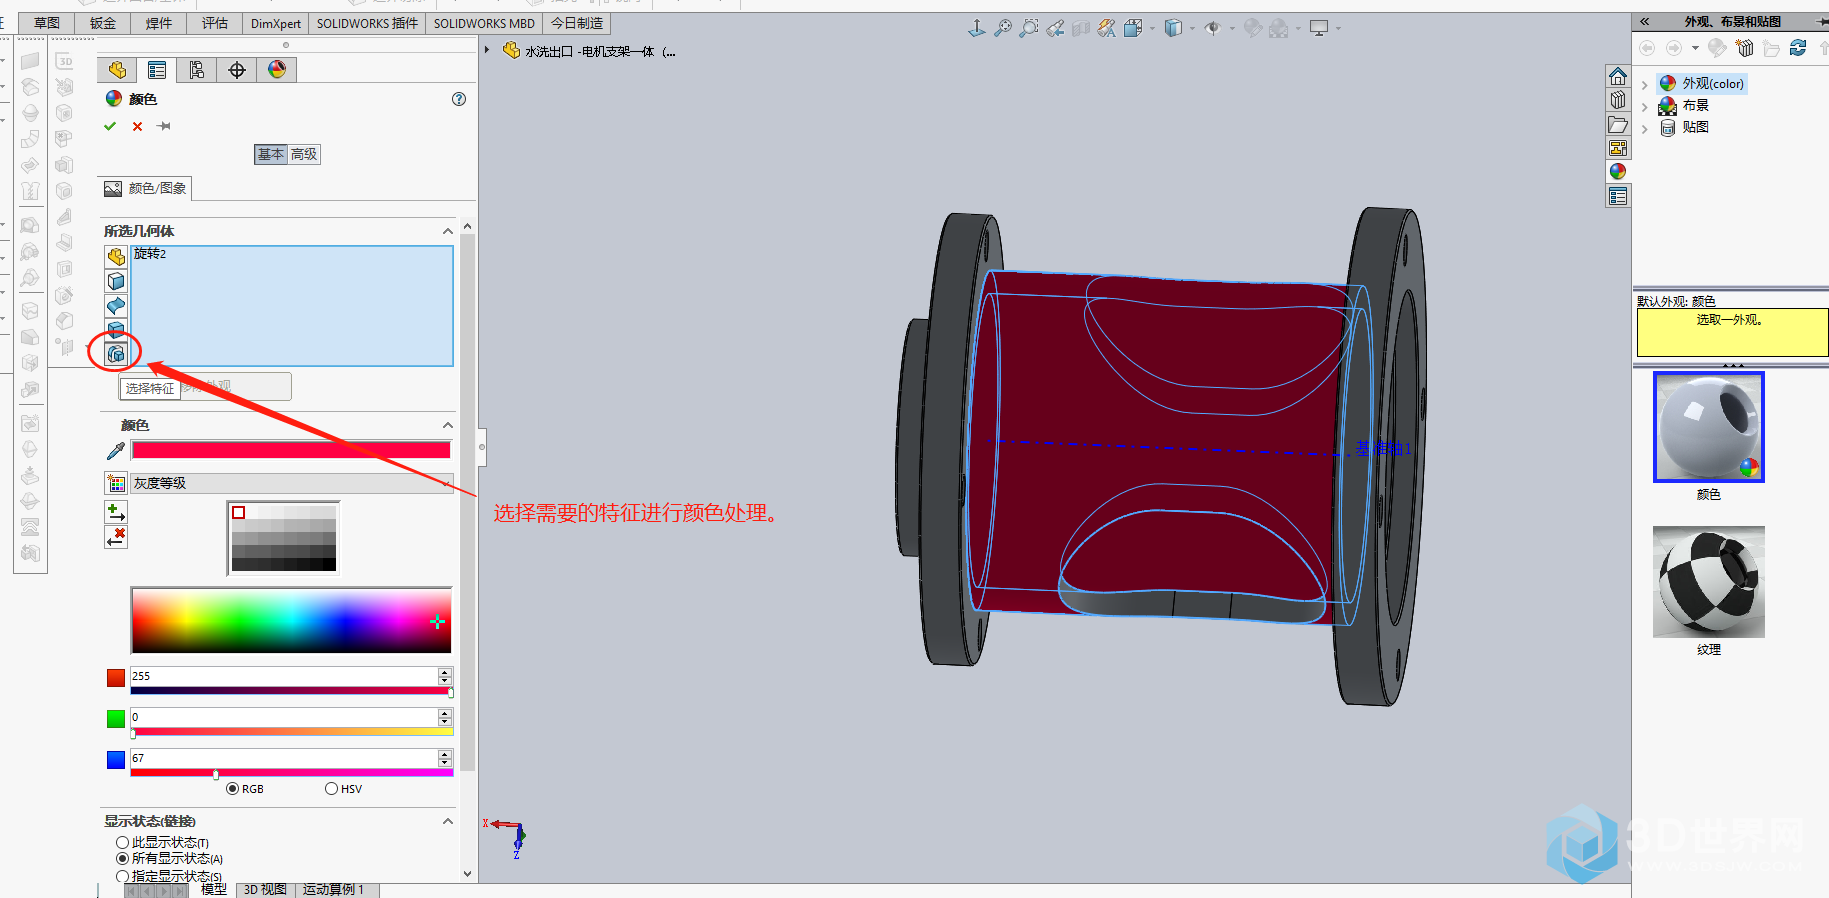Click the select features filter icon

[116, 353]
